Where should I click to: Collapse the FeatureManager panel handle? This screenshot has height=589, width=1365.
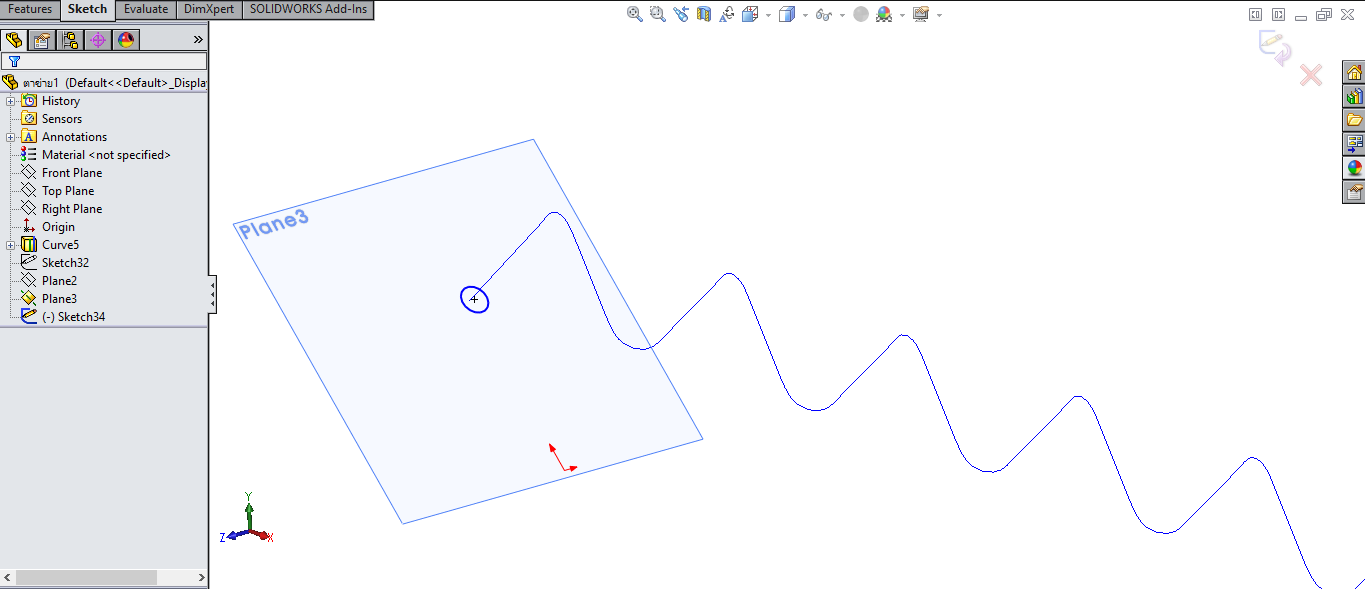(x=213, y=295)
